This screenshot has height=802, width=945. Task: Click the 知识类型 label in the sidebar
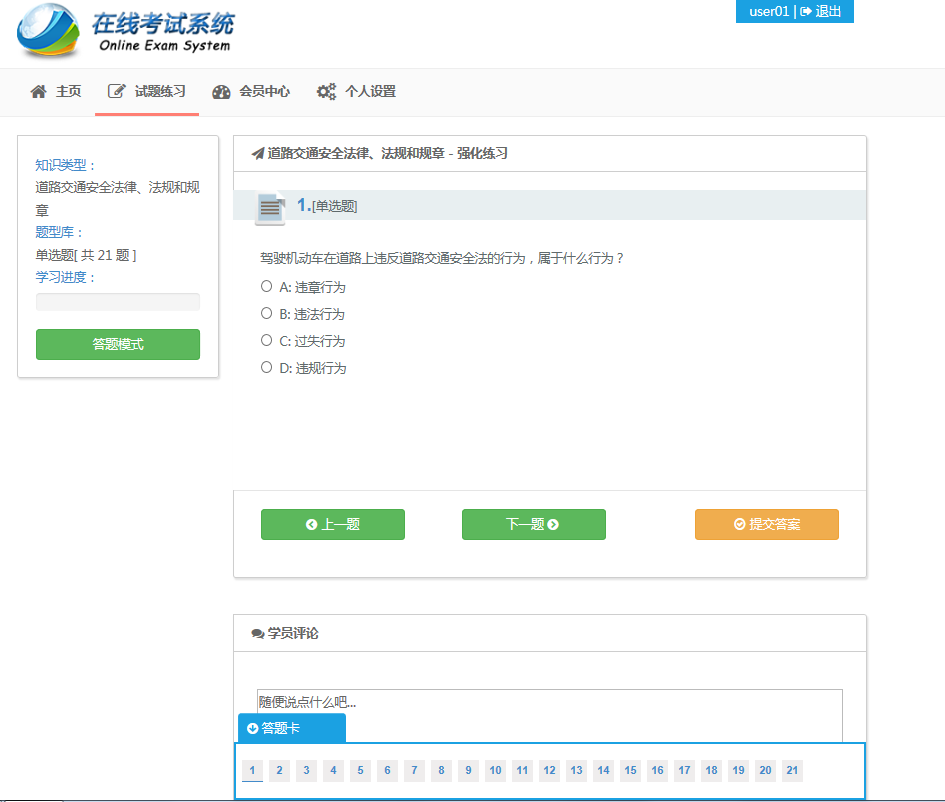[64, 165]
